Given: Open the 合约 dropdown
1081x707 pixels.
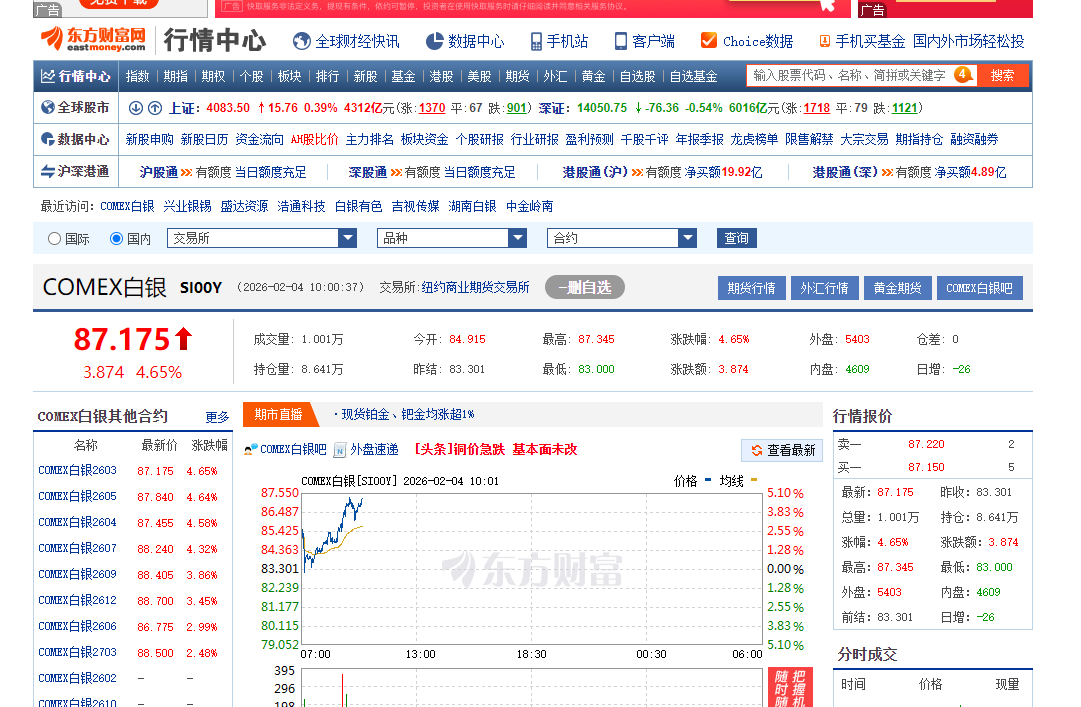Looking at the screenshot, I should click(x=622, y=238).
